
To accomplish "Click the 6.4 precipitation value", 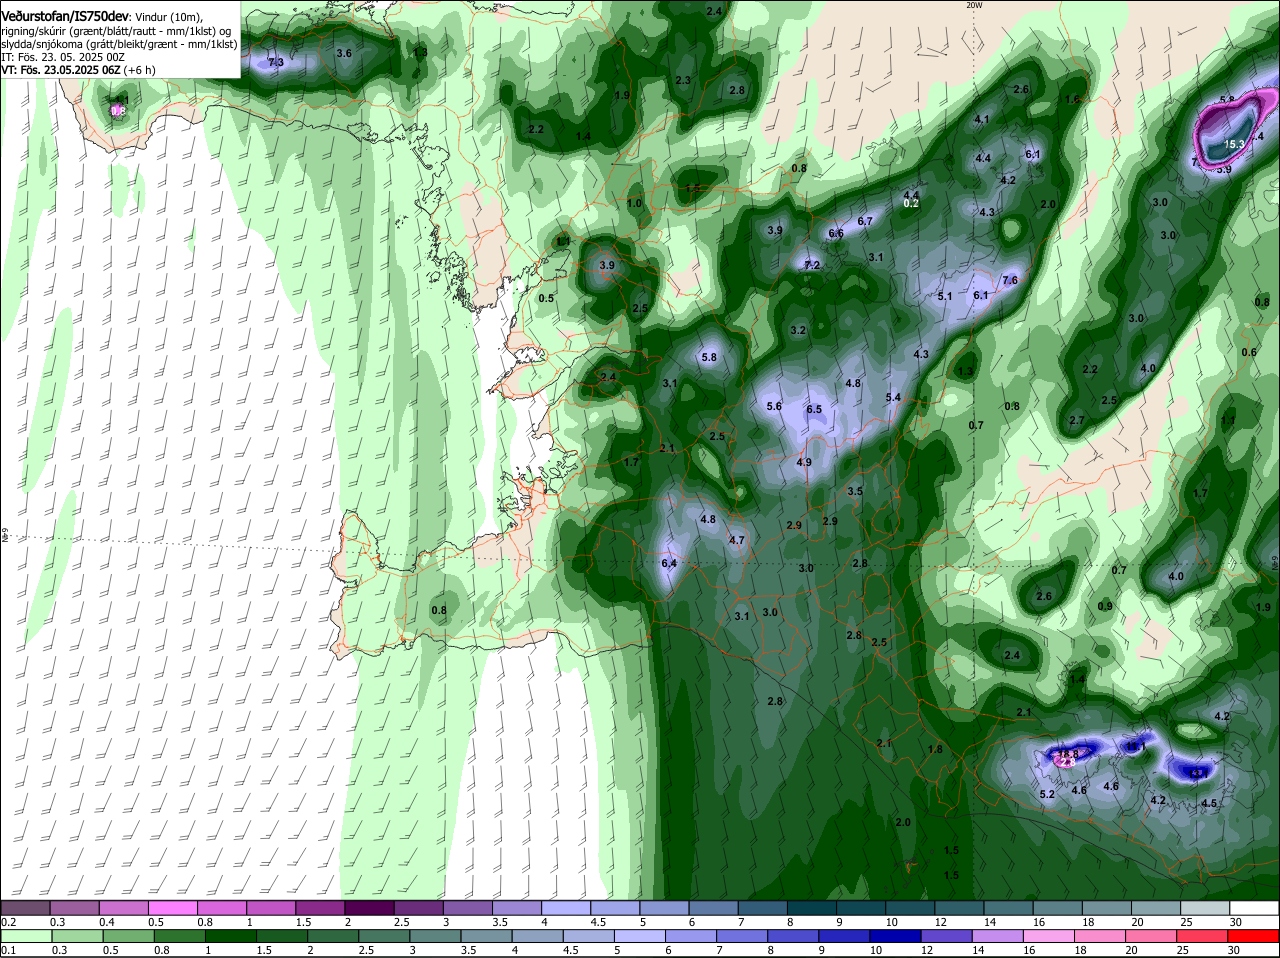I will coord(669,564).
